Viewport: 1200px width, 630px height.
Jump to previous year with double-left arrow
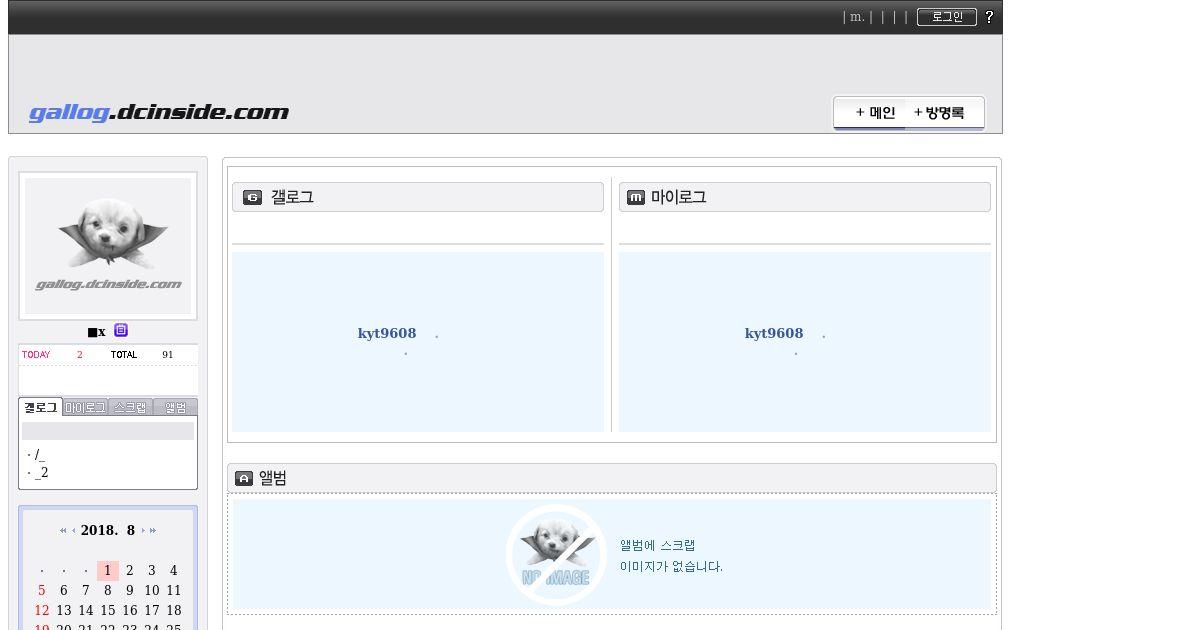[63, 531]
